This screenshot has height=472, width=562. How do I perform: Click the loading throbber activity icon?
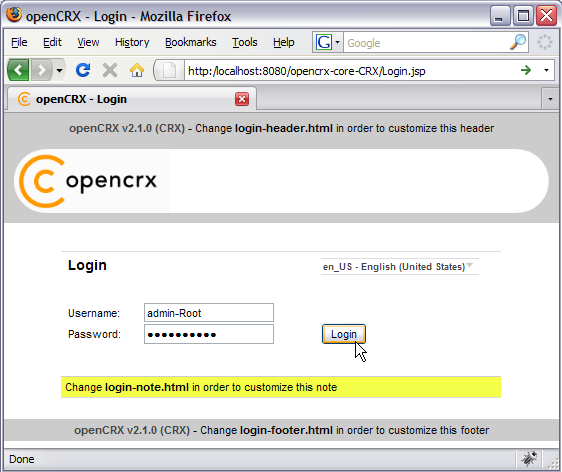544,42
